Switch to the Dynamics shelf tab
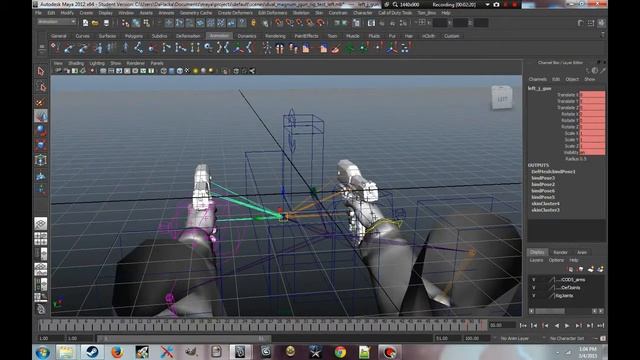 (x=247, y=36)
